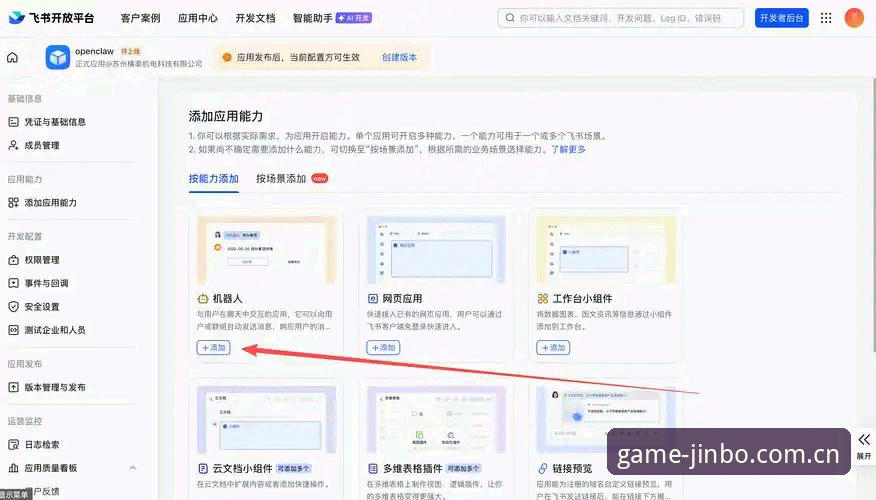Click the 工作台小组件 widget icon
This screenshot has width=876, height=500.
point(542,299)
